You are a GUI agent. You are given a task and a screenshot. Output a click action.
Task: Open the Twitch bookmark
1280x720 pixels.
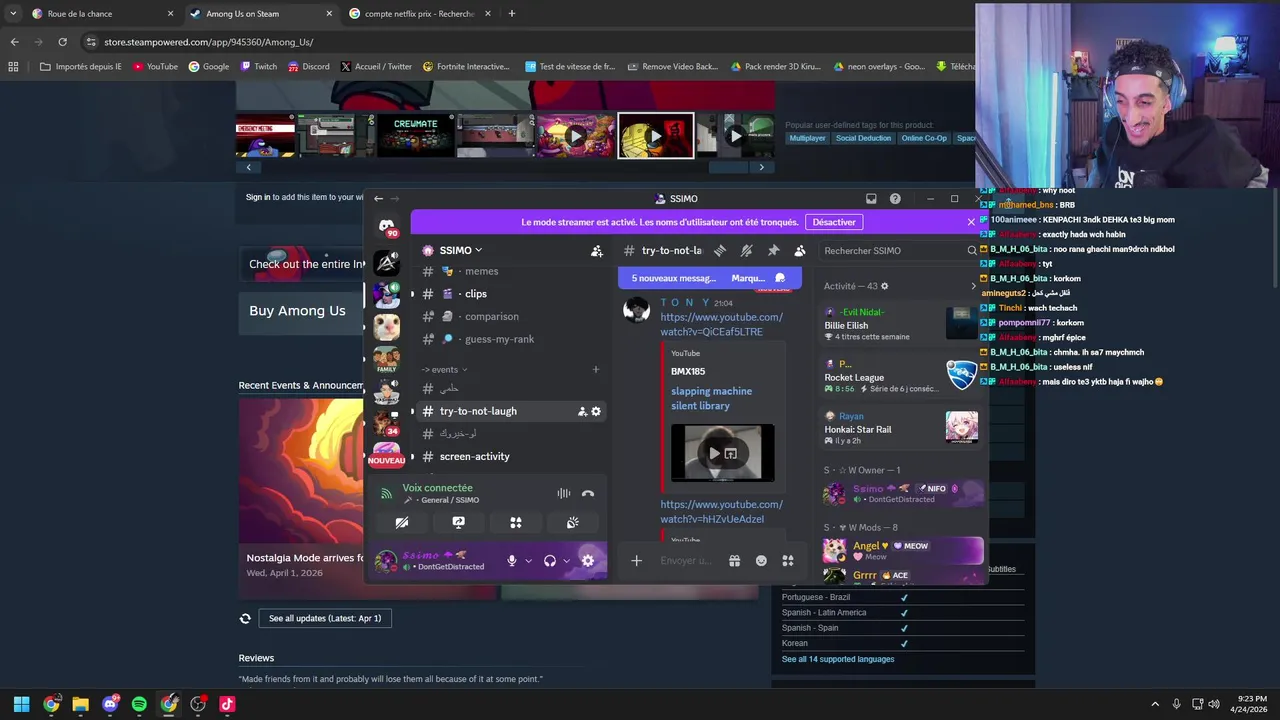point(259,67)
